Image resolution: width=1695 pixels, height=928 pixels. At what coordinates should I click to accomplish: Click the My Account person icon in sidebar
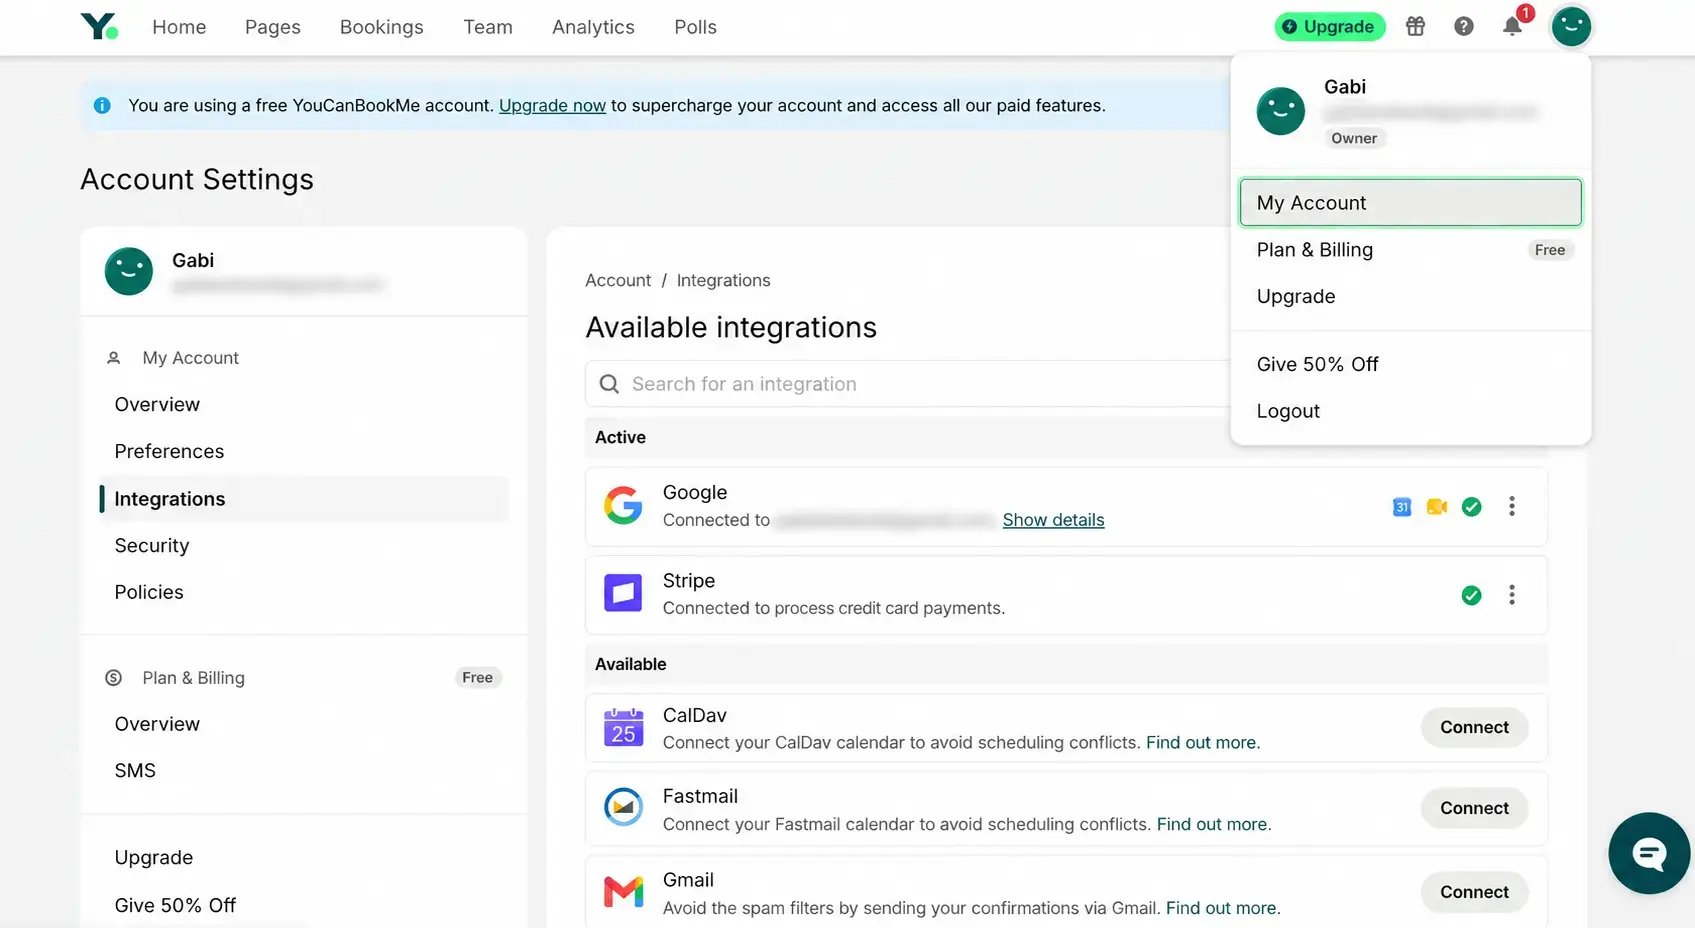(114, 358)
